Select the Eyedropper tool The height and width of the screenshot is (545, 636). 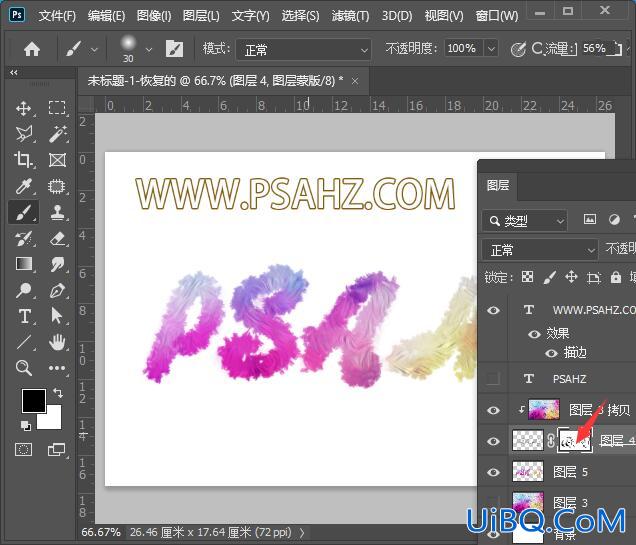point(24,186)
